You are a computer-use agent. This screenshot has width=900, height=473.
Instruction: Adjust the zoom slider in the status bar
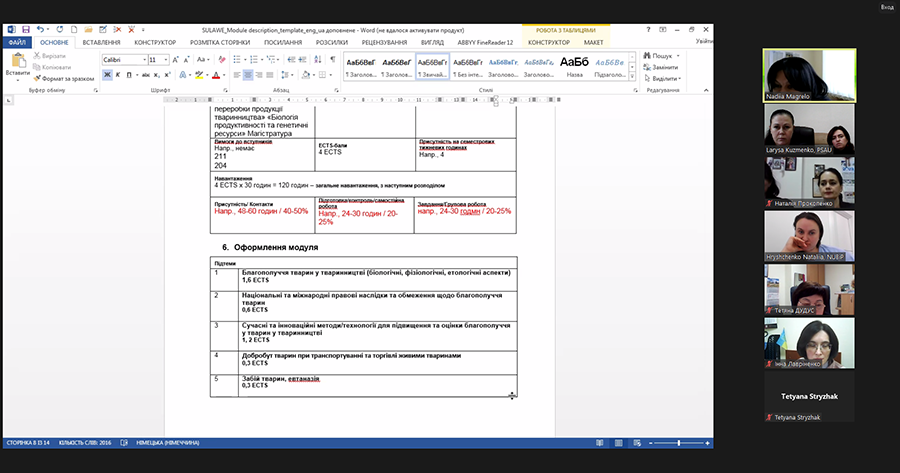(x=678, y=443)
